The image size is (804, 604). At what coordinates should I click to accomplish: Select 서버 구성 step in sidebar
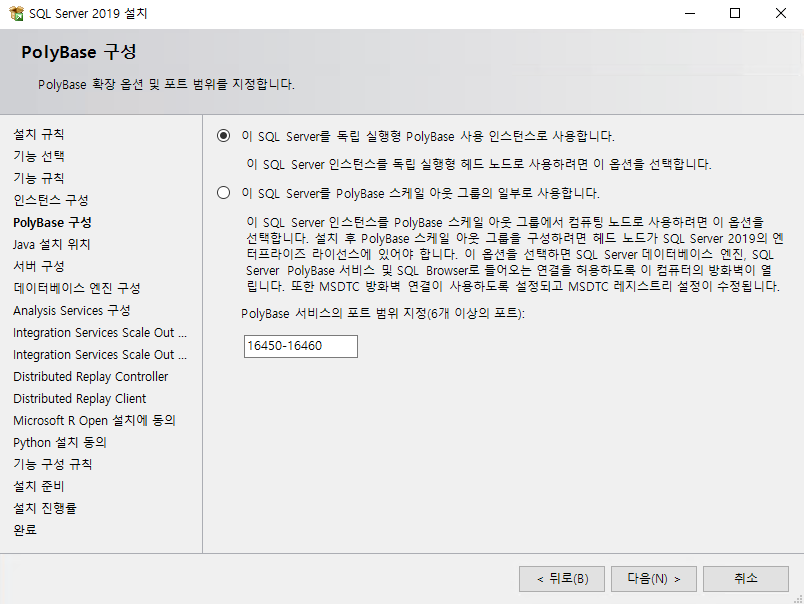click(39, 266)
